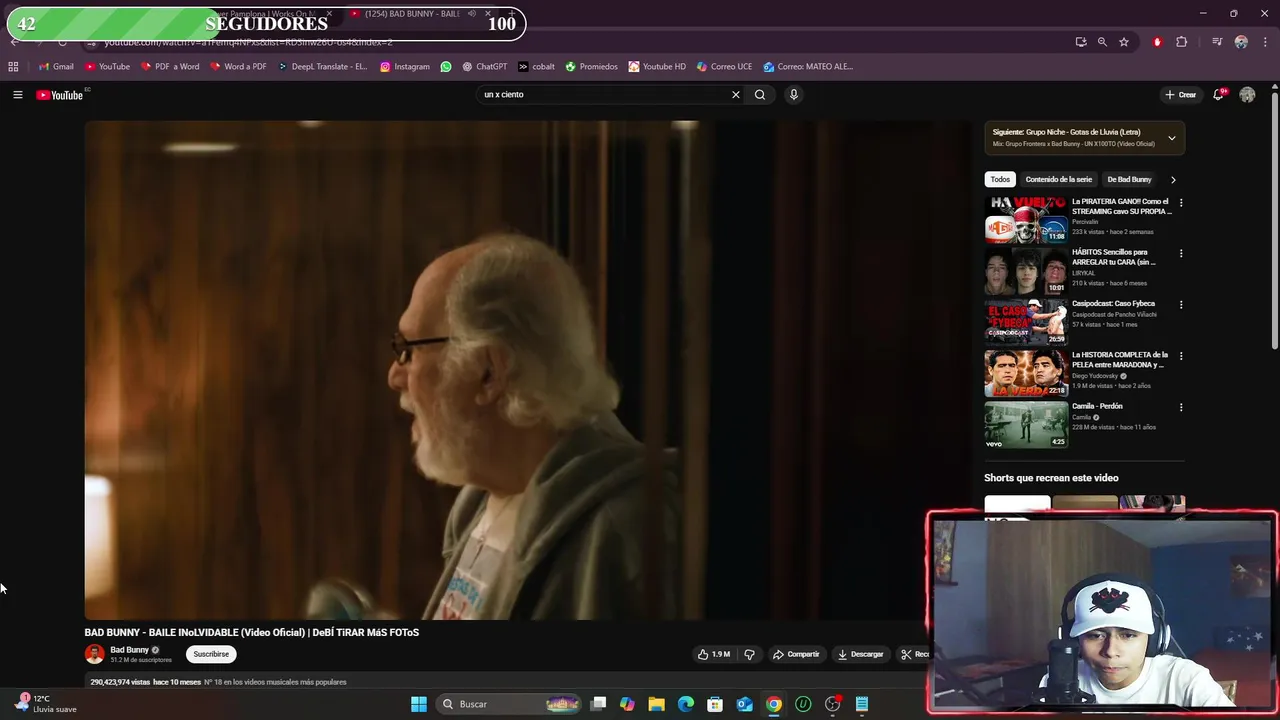The image size is (1280, 720).
Task: Open the WhatsApp bookmark icon
Action: point(446,67)
